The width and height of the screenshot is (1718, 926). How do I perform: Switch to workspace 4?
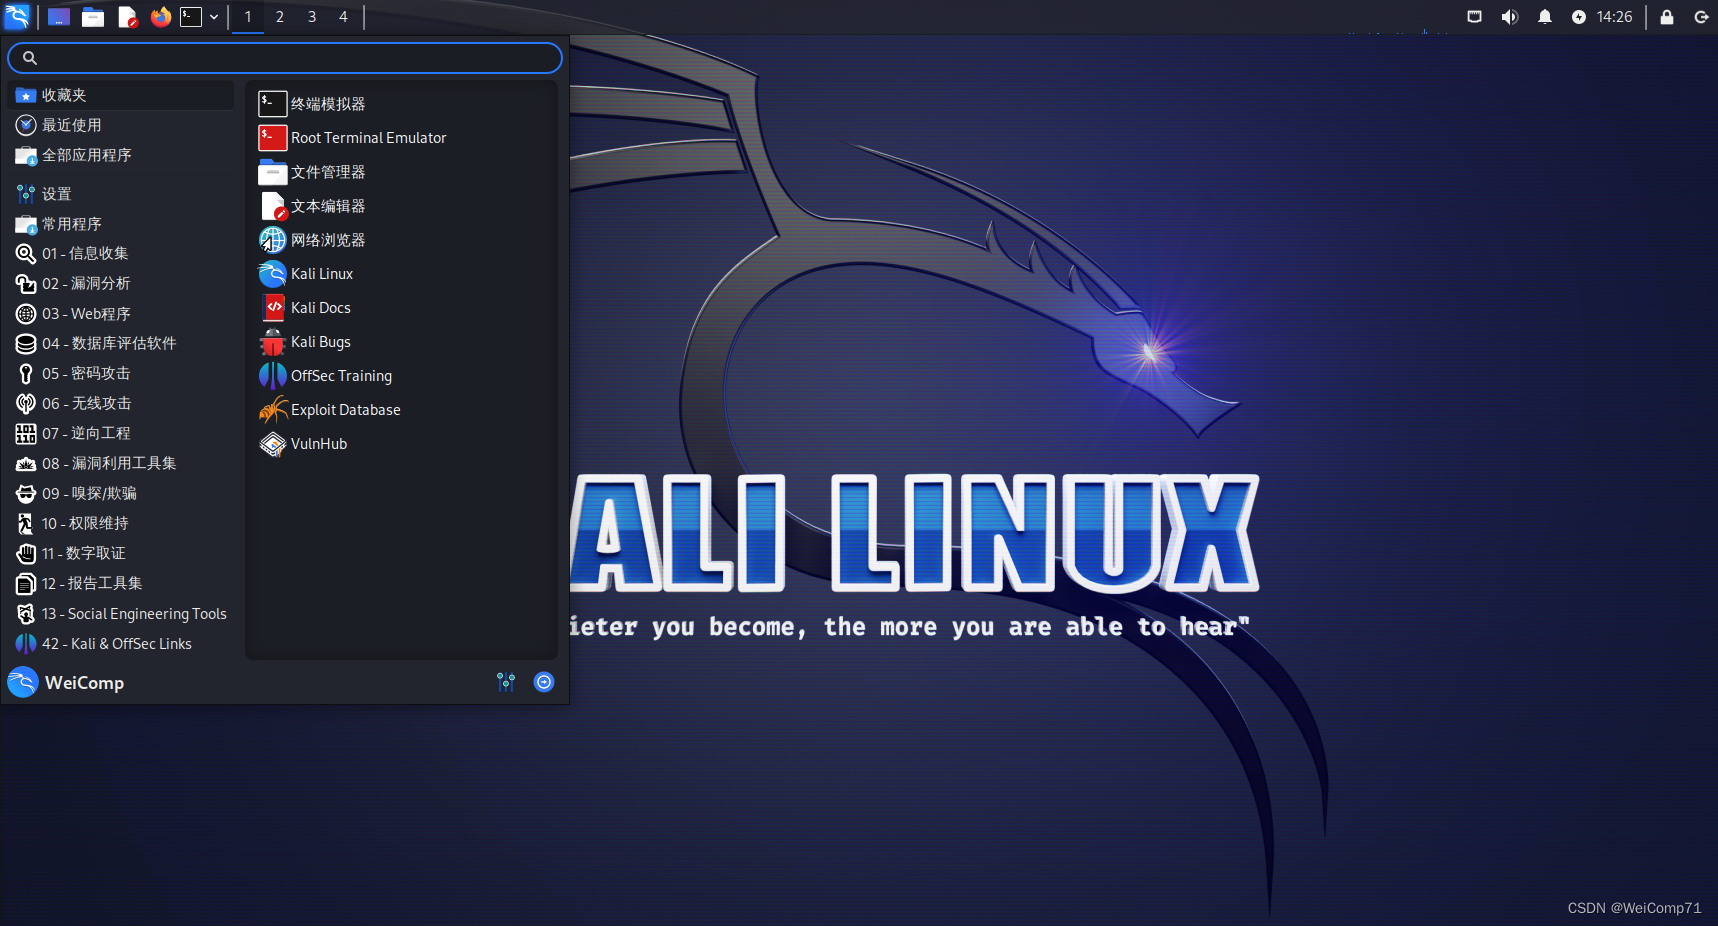(x=343, y=17)
